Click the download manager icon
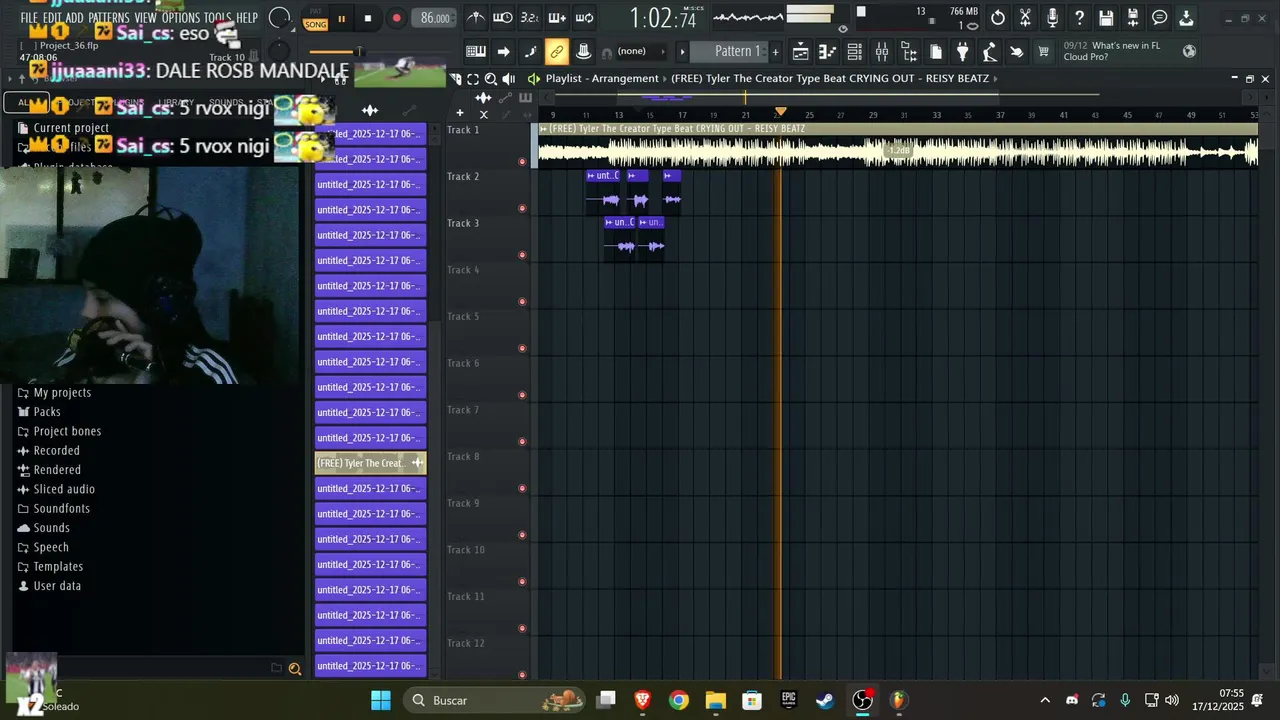 tap(1187, 18)
